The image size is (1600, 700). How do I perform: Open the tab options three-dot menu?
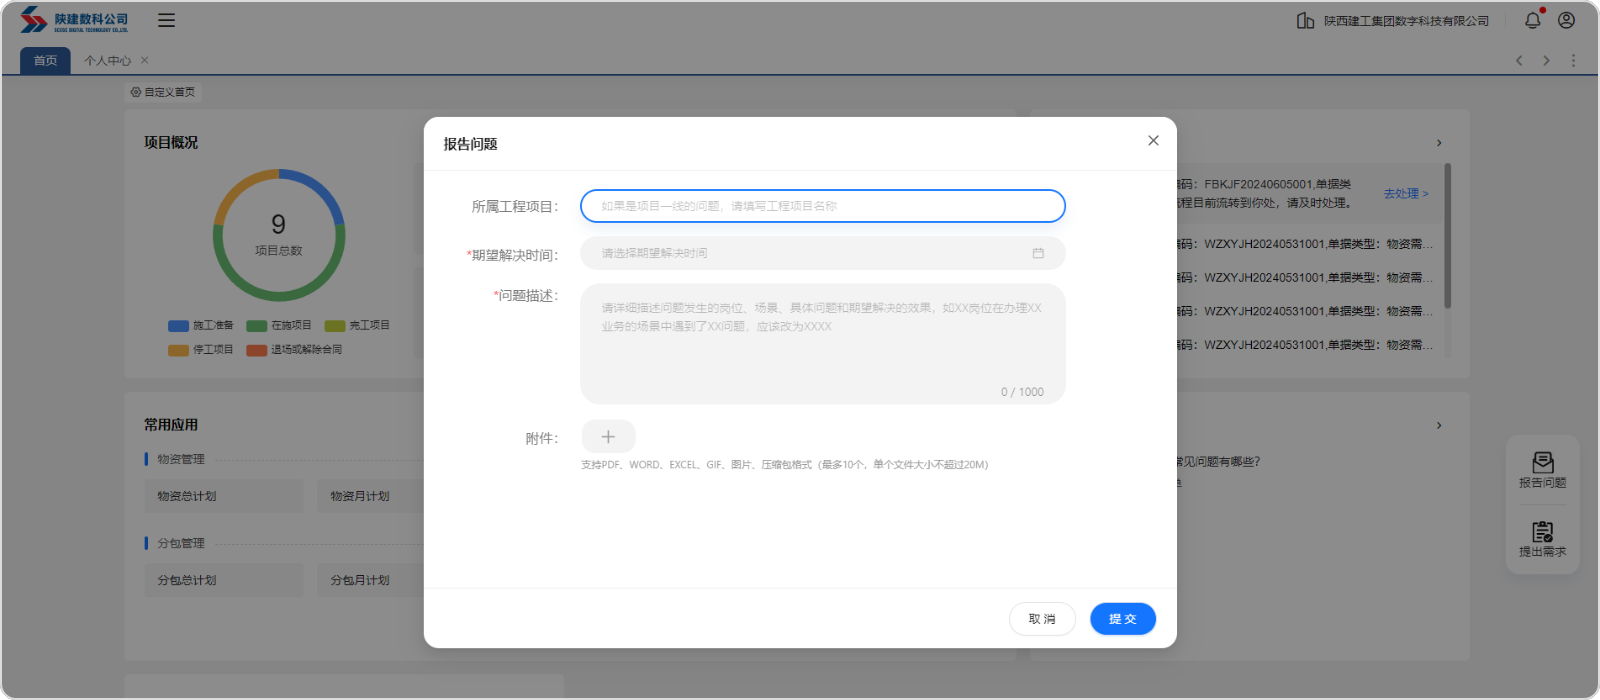[1573, 61]
